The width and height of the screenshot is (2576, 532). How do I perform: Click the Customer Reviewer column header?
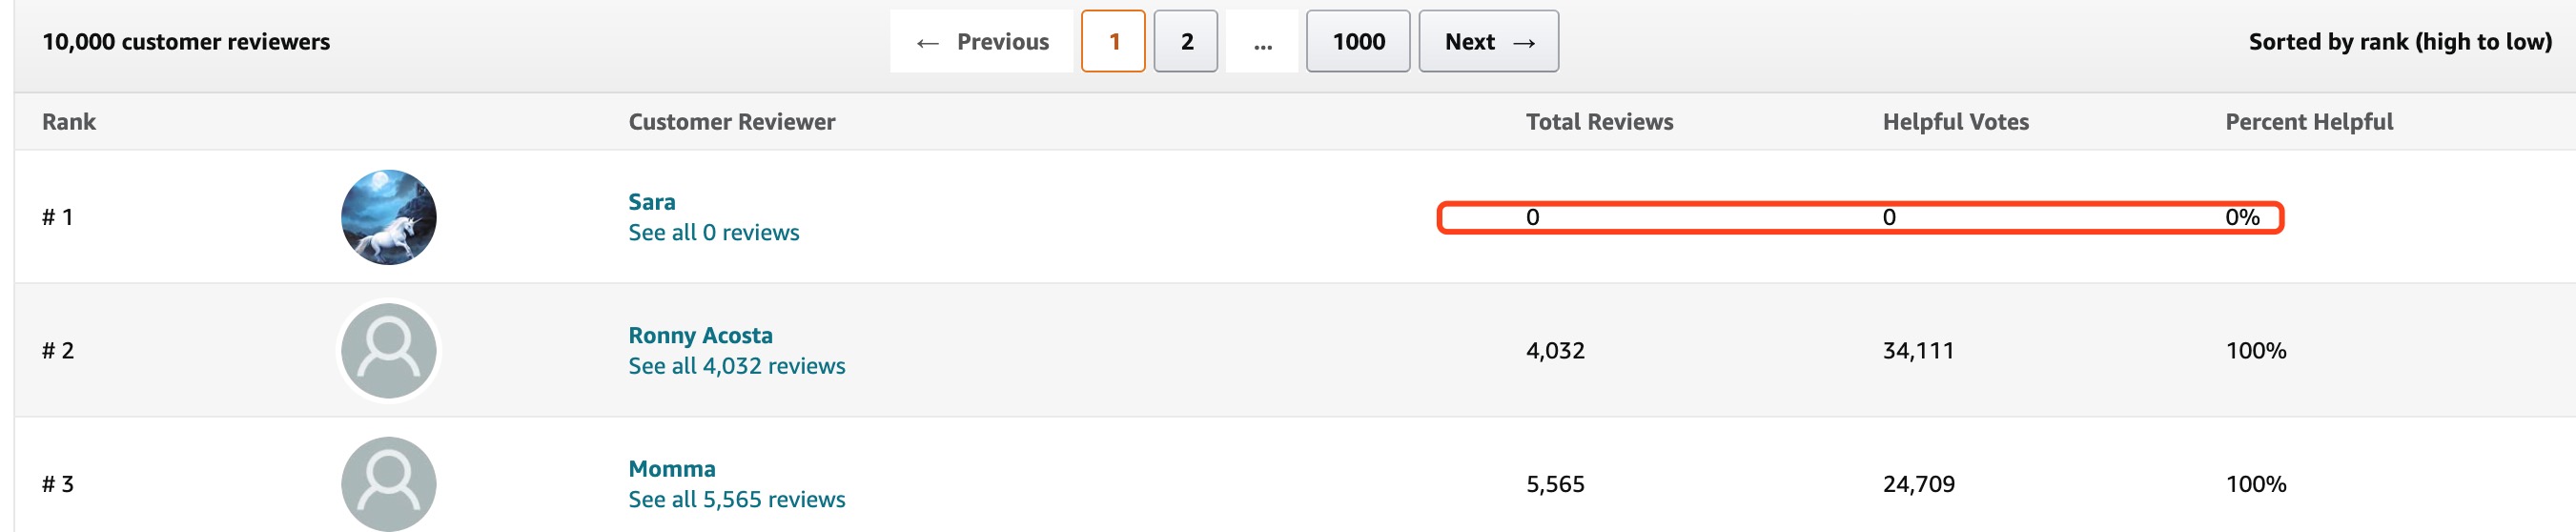point(732,122)
